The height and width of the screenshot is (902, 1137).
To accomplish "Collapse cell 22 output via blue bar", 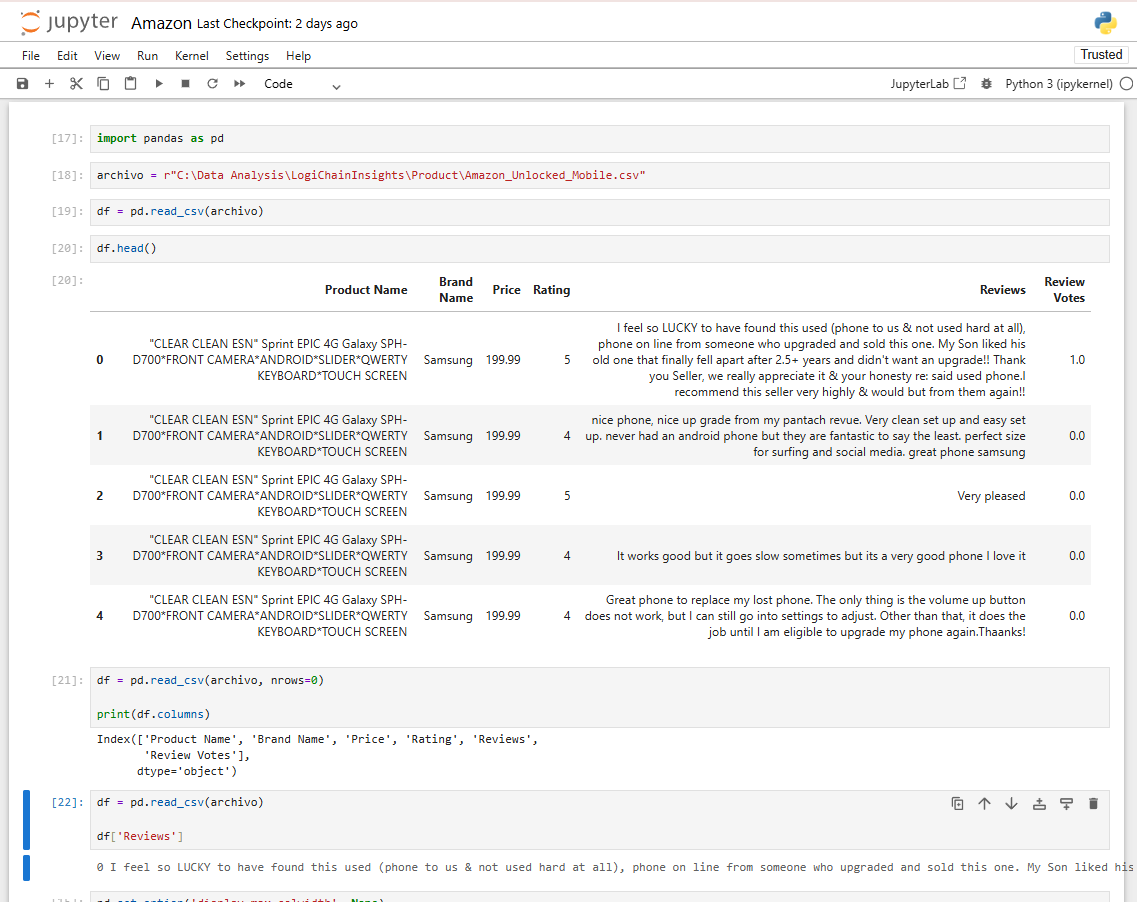I will pyautogui.click(x=27, y=868).
